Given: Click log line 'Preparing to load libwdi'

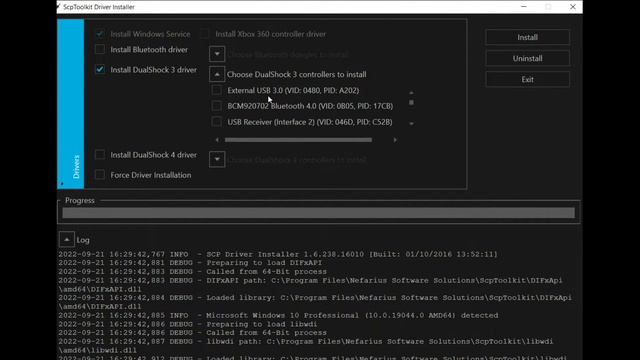Looking at the screenshot, I should pyautogui.click(x=188, y=324).
